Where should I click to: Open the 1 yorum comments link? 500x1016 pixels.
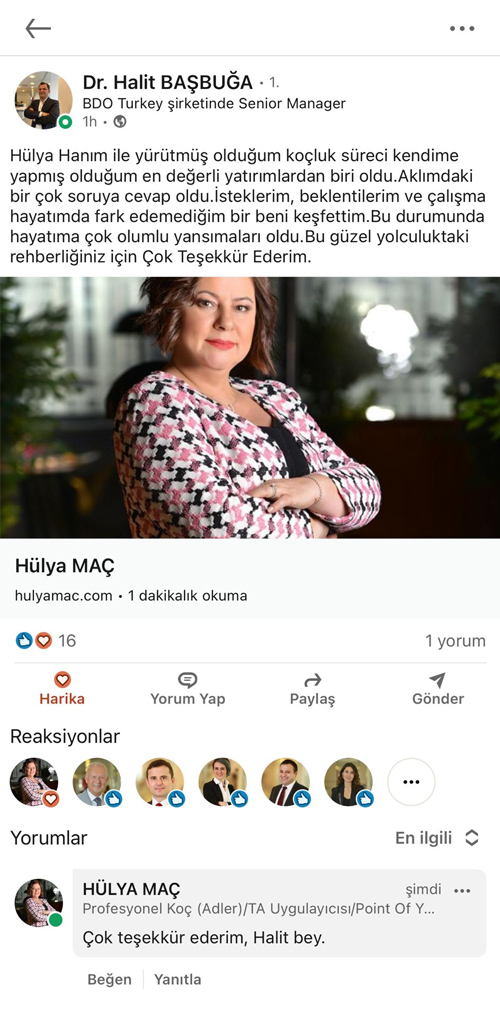455,641
